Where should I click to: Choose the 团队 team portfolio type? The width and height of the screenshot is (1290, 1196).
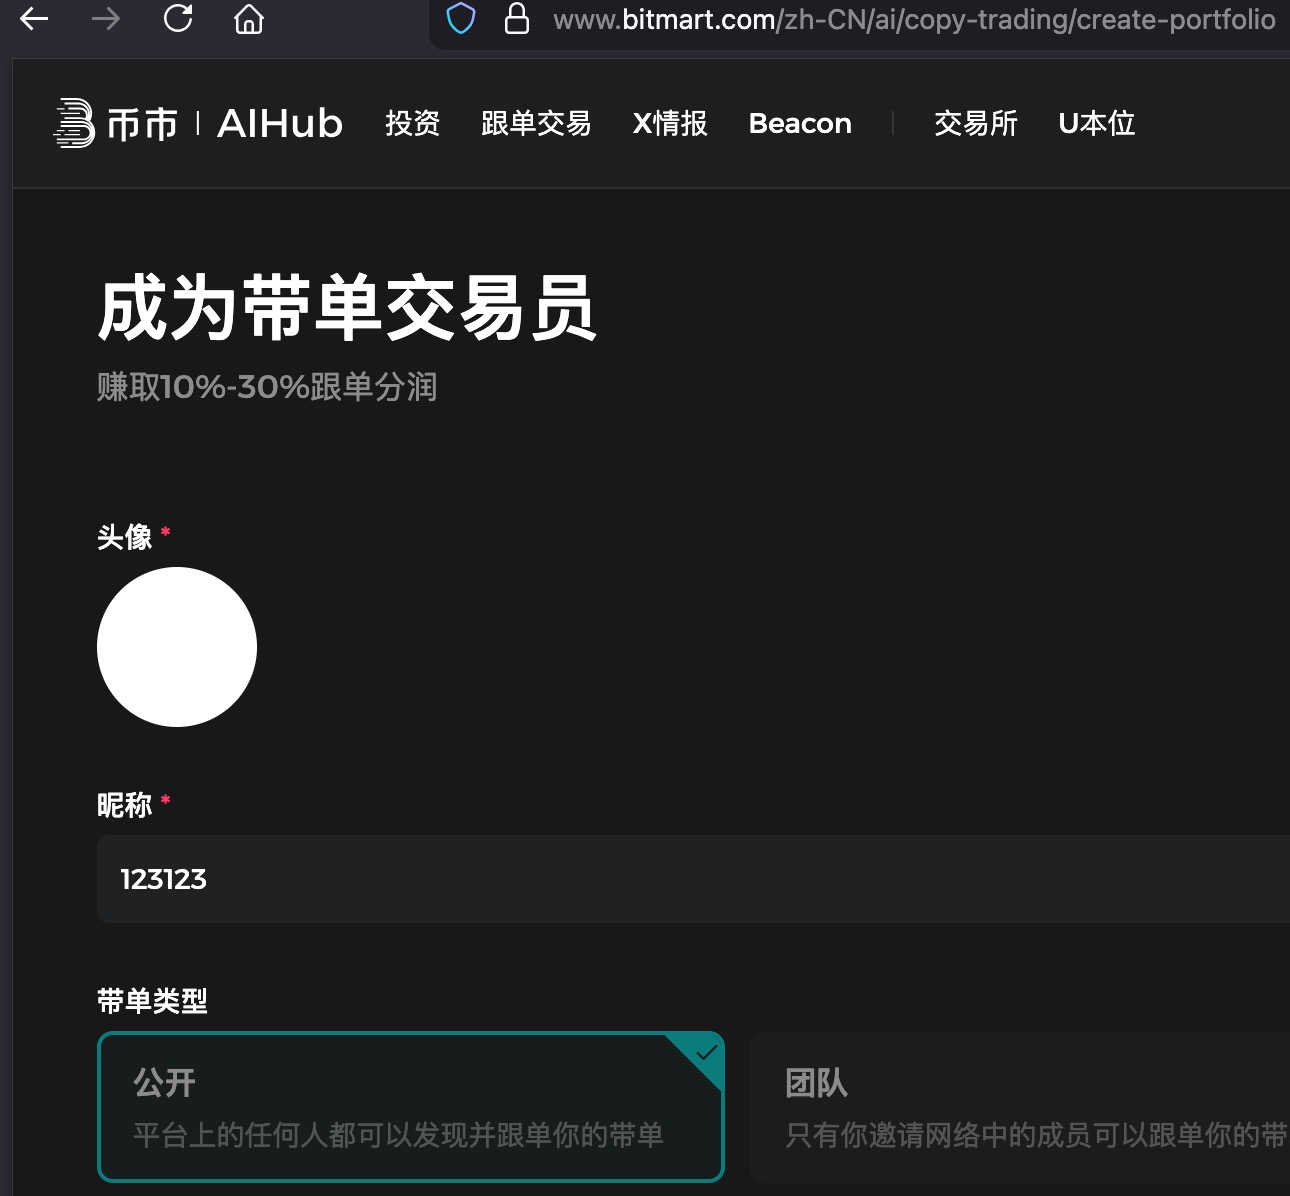pyautogui.click(x=1020, y=1107)
